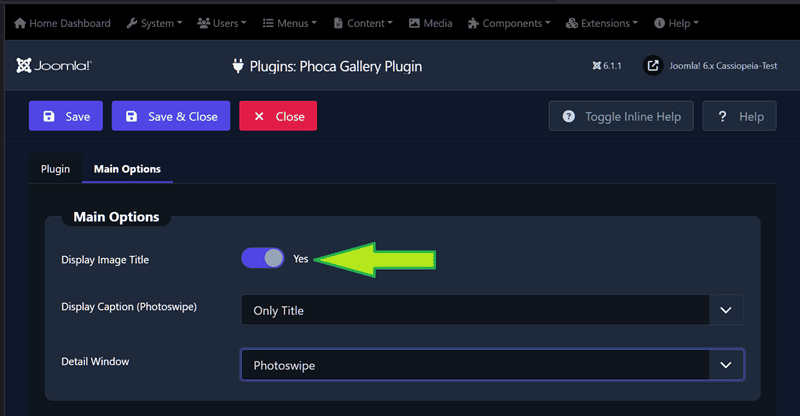Image resolution: width=800 pixels, height=416 pixels.
Task: Open the Extensions menu
Action: 602,23
